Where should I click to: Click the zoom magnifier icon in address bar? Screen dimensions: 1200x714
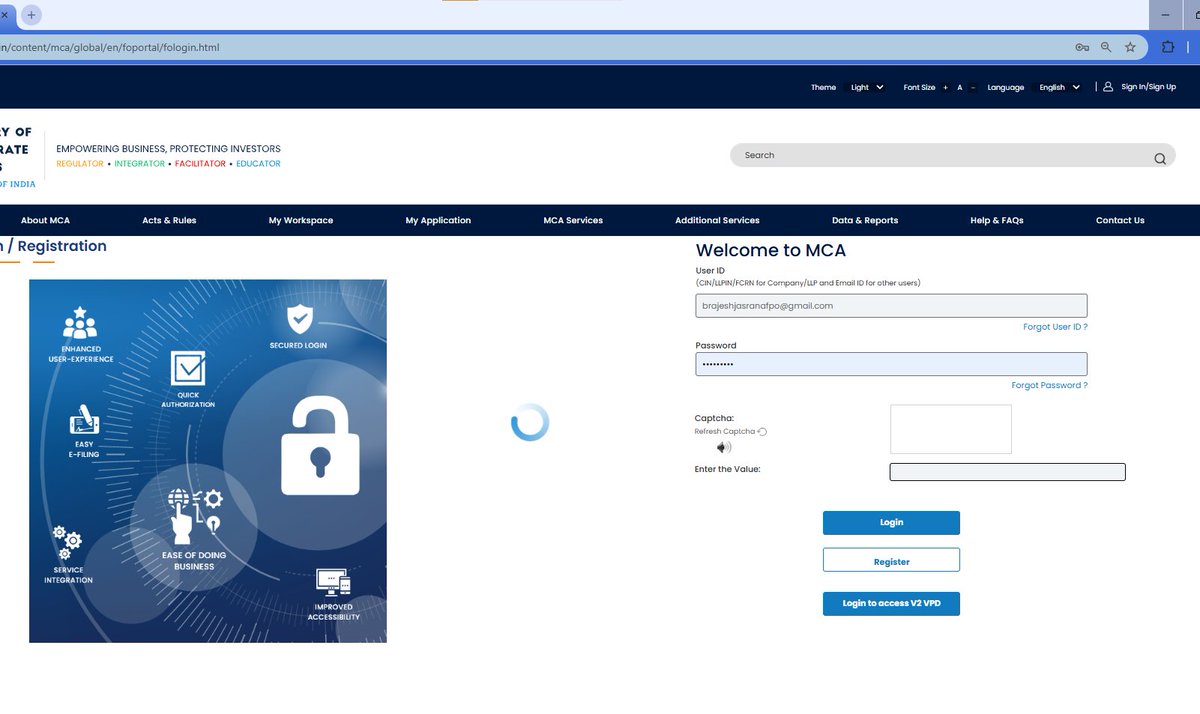[1106, 47]
